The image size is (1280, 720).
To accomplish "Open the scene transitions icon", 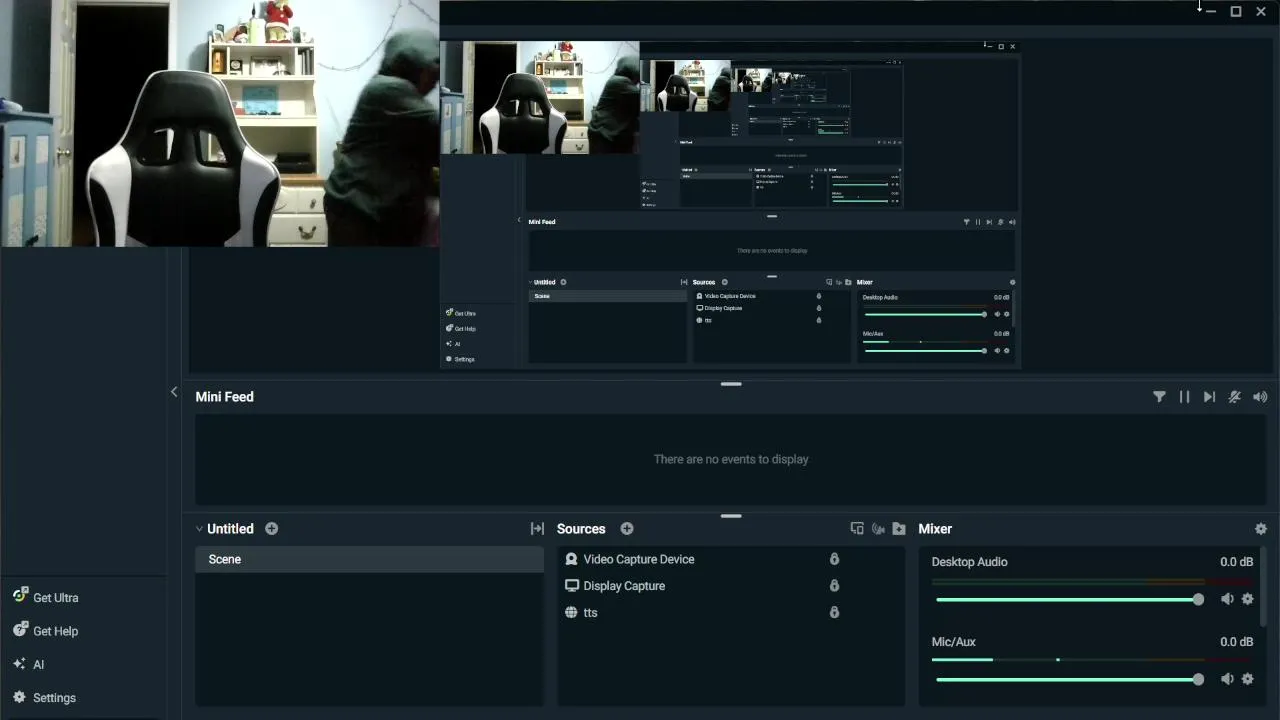I will (537, 529).
